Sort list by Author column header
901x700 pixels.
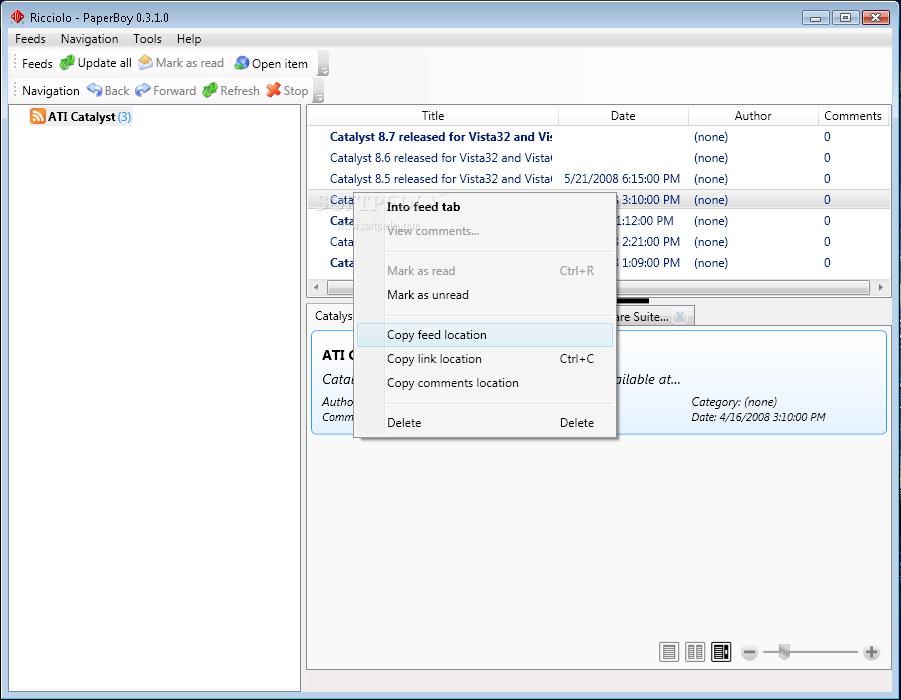pyautogui.click(x=753, y=116)
